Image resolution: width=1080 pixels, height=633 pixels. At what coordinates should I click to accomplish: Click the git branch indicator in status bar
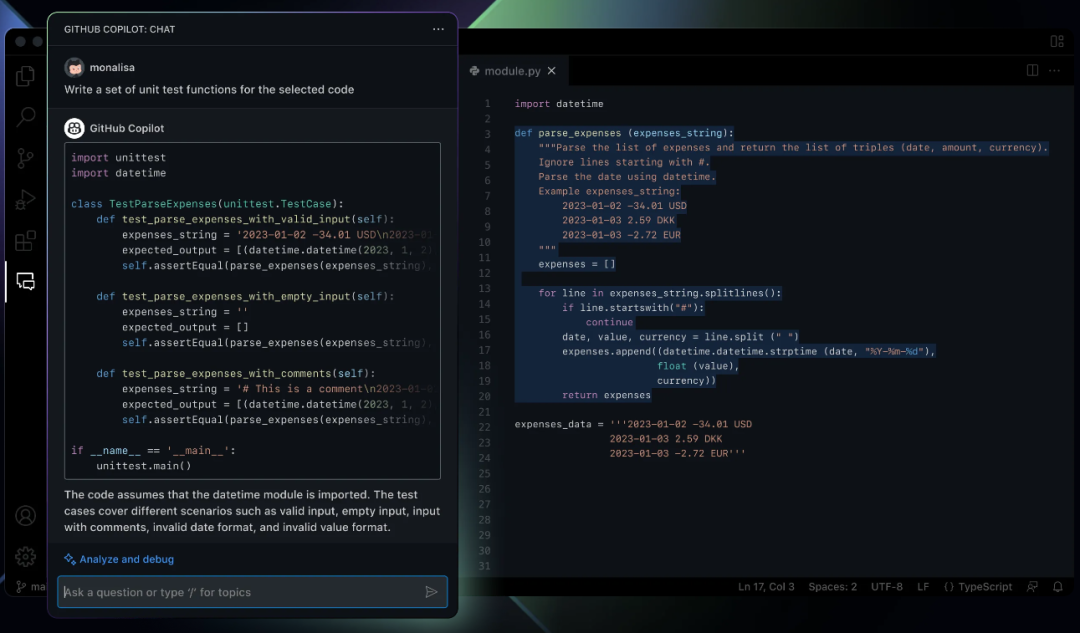point(30,587)
